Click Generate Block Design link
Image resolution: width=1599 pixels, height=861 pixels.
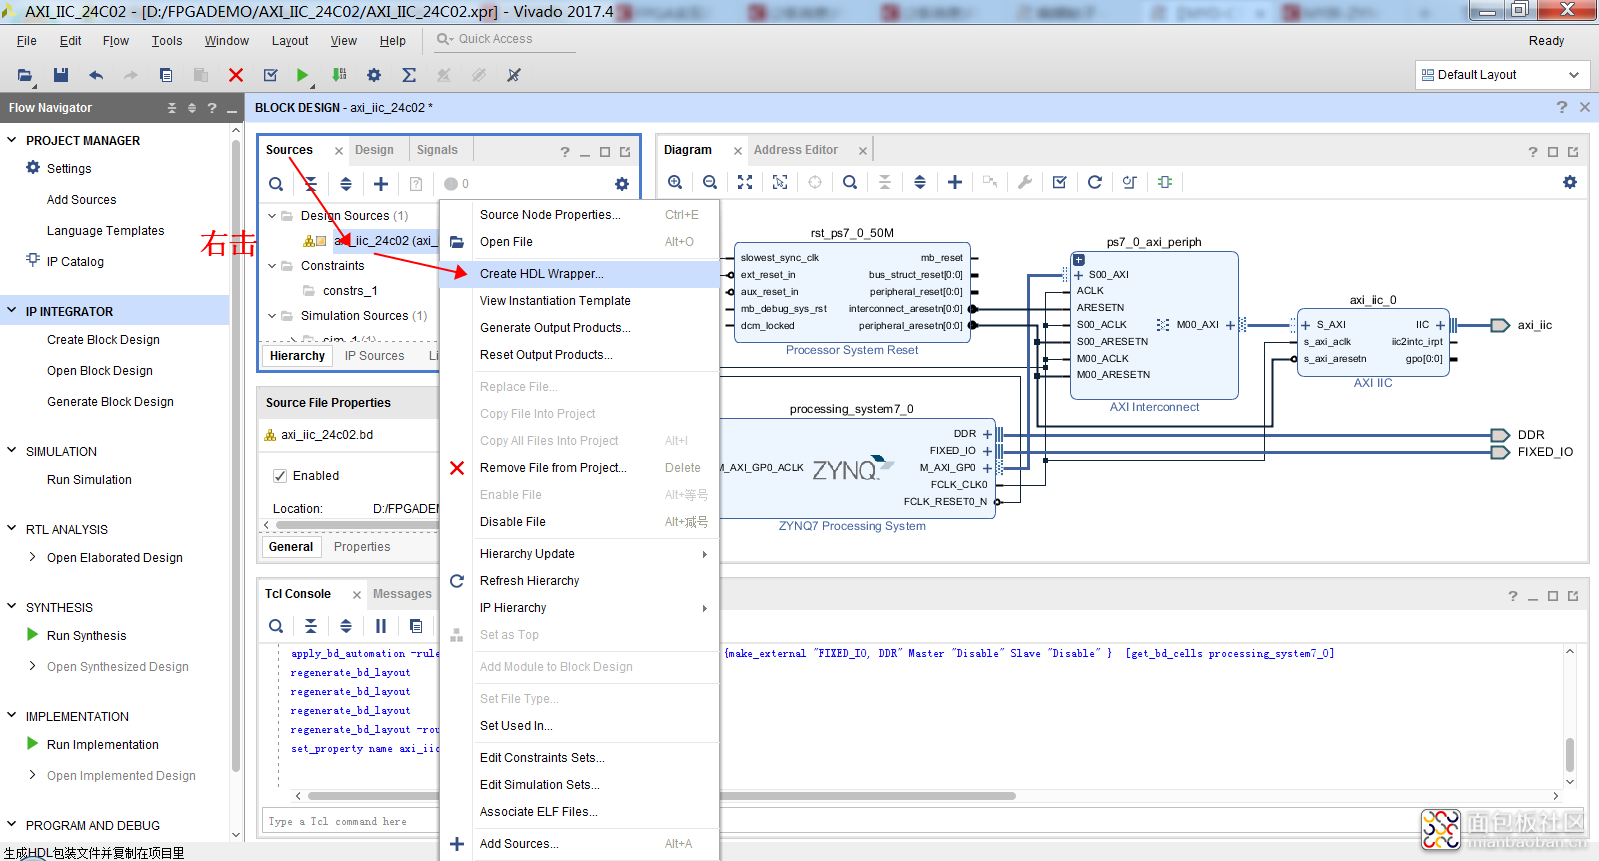(x=110, y=402)
